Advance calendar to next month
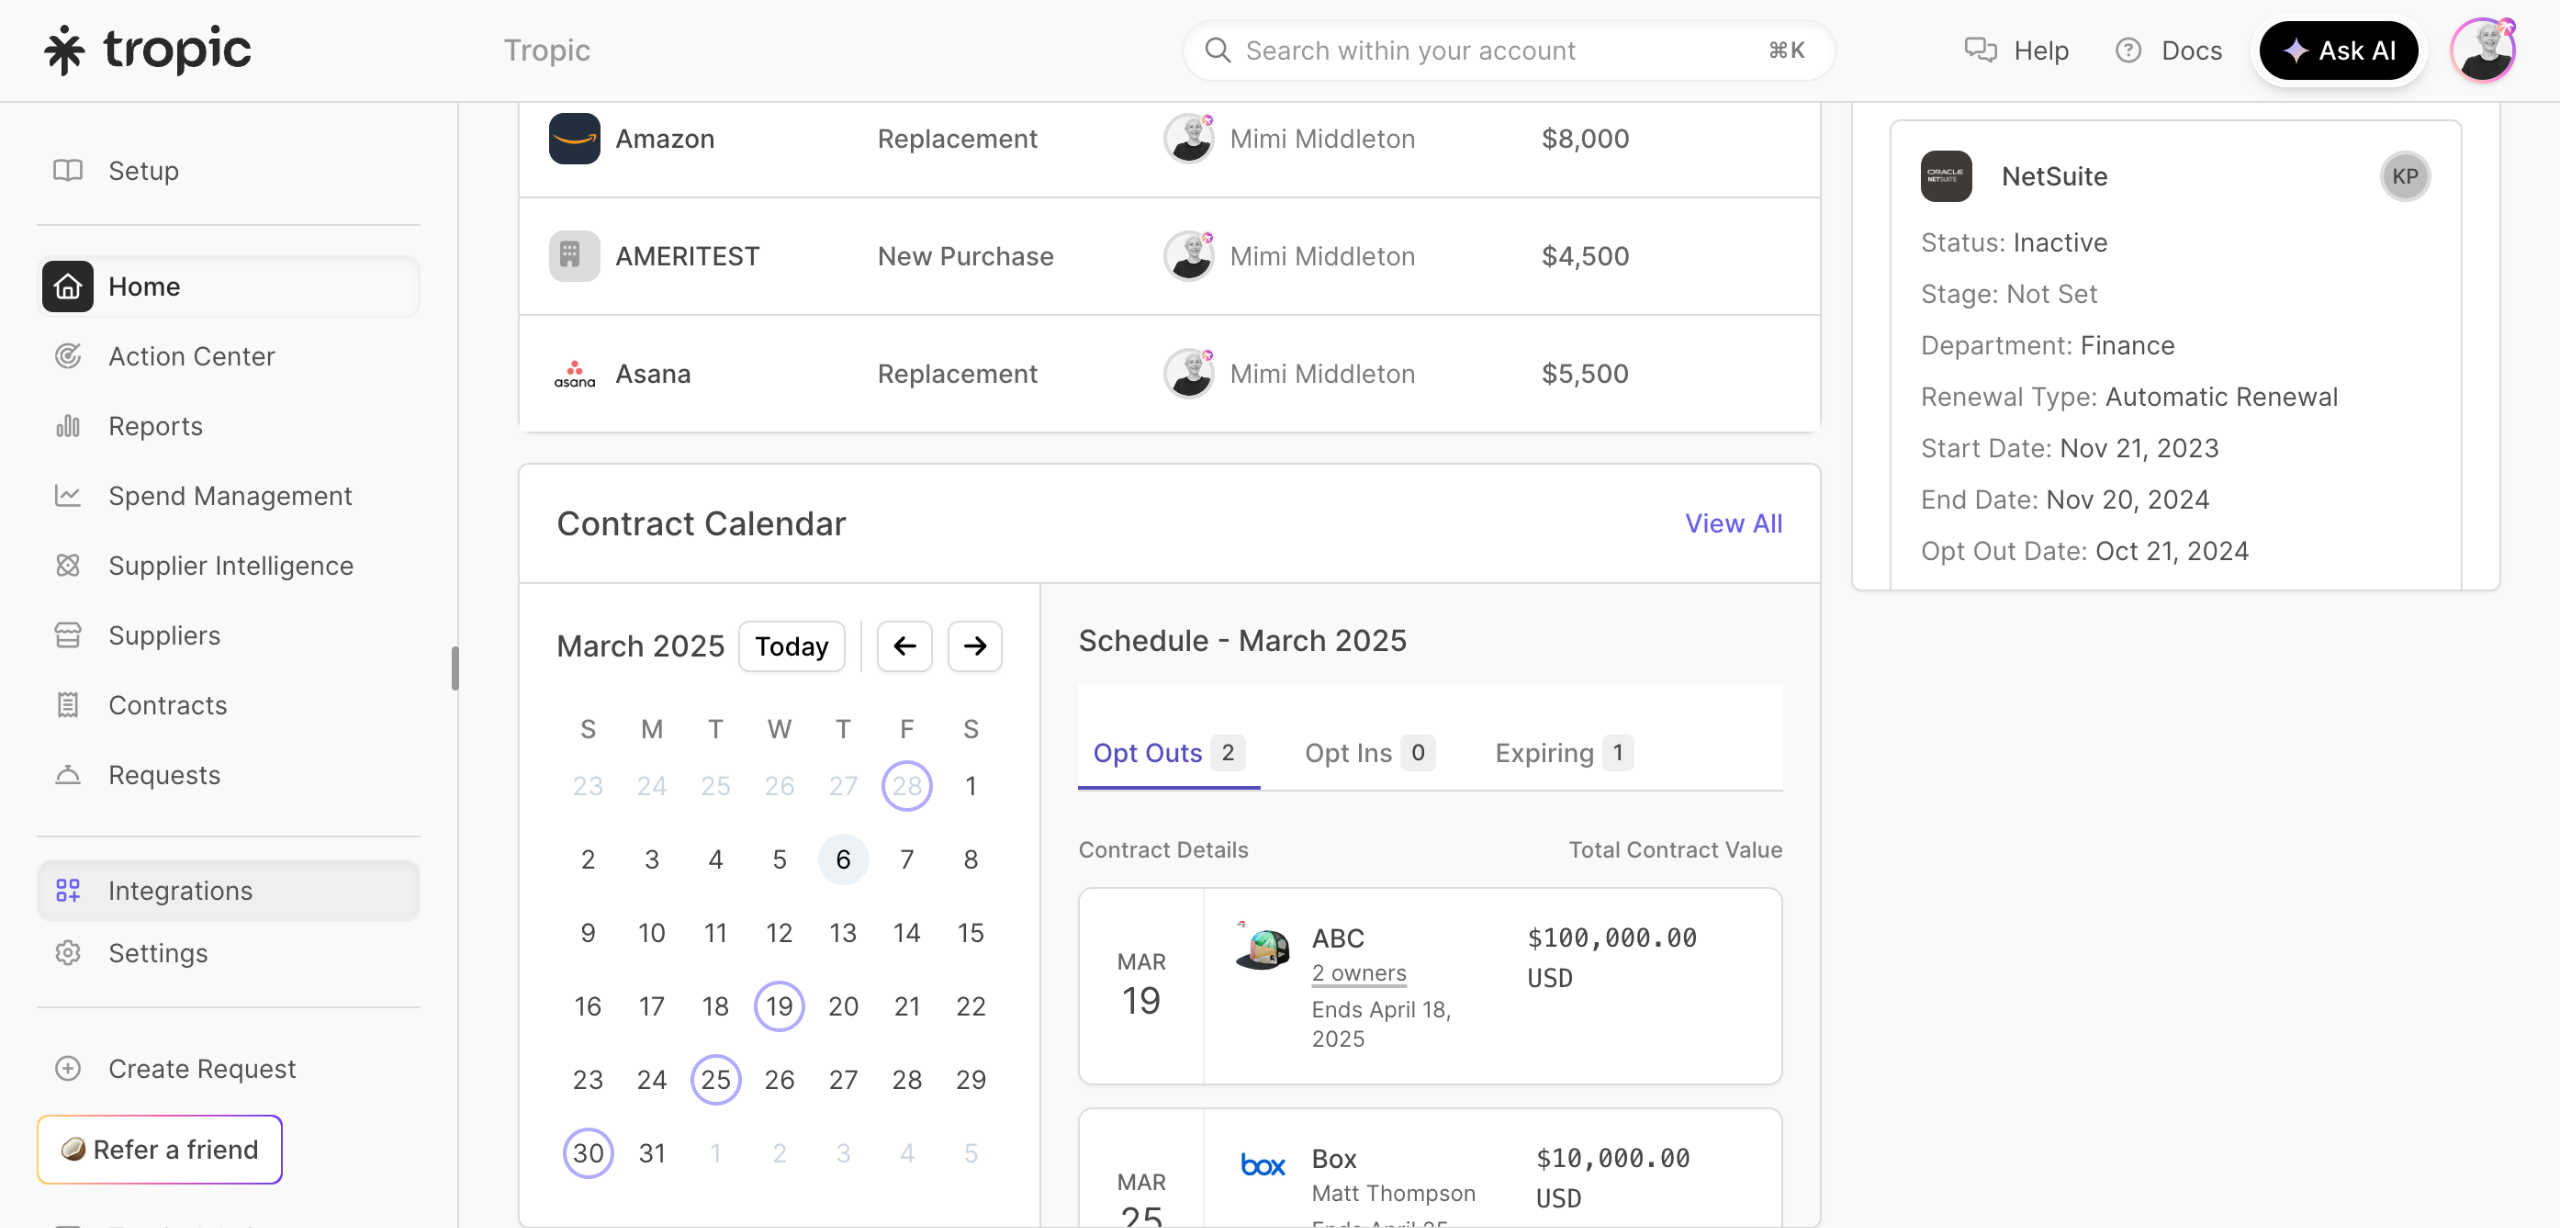The image size is (2560, 1228). 974,646
